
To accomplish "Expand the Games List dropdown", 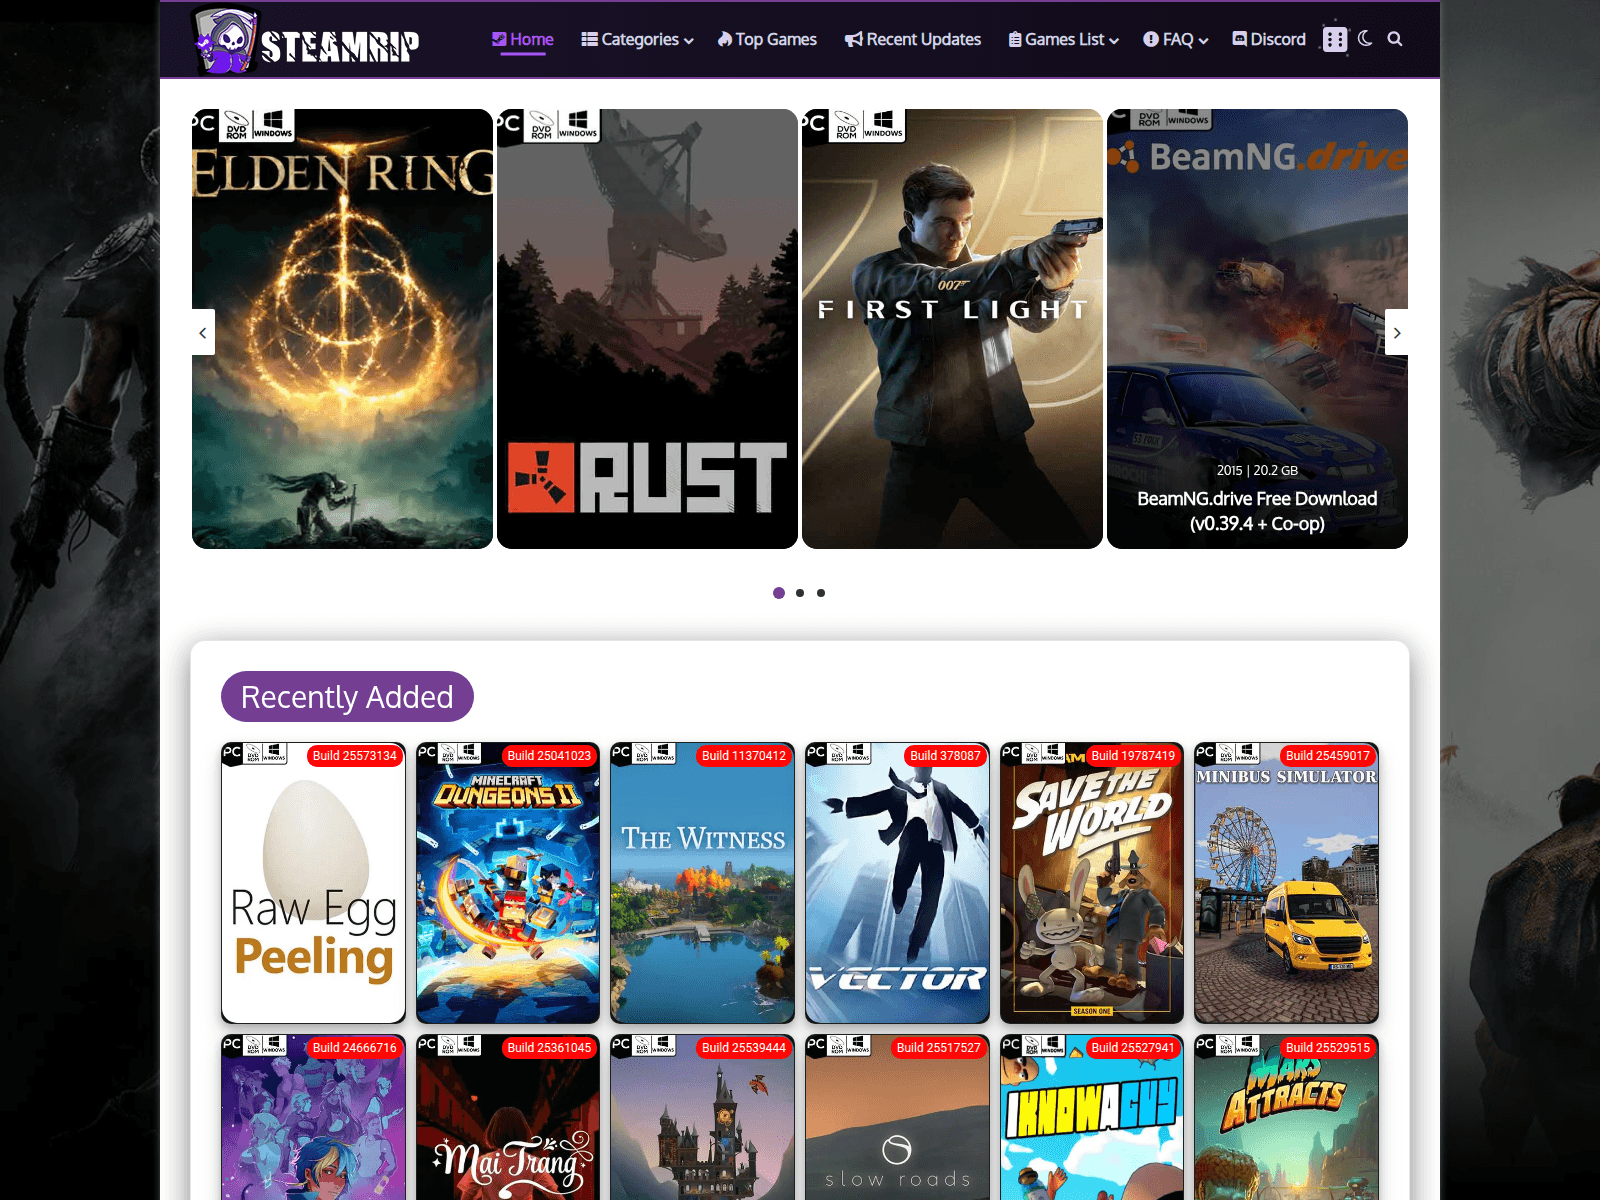I will point(1064,39).
